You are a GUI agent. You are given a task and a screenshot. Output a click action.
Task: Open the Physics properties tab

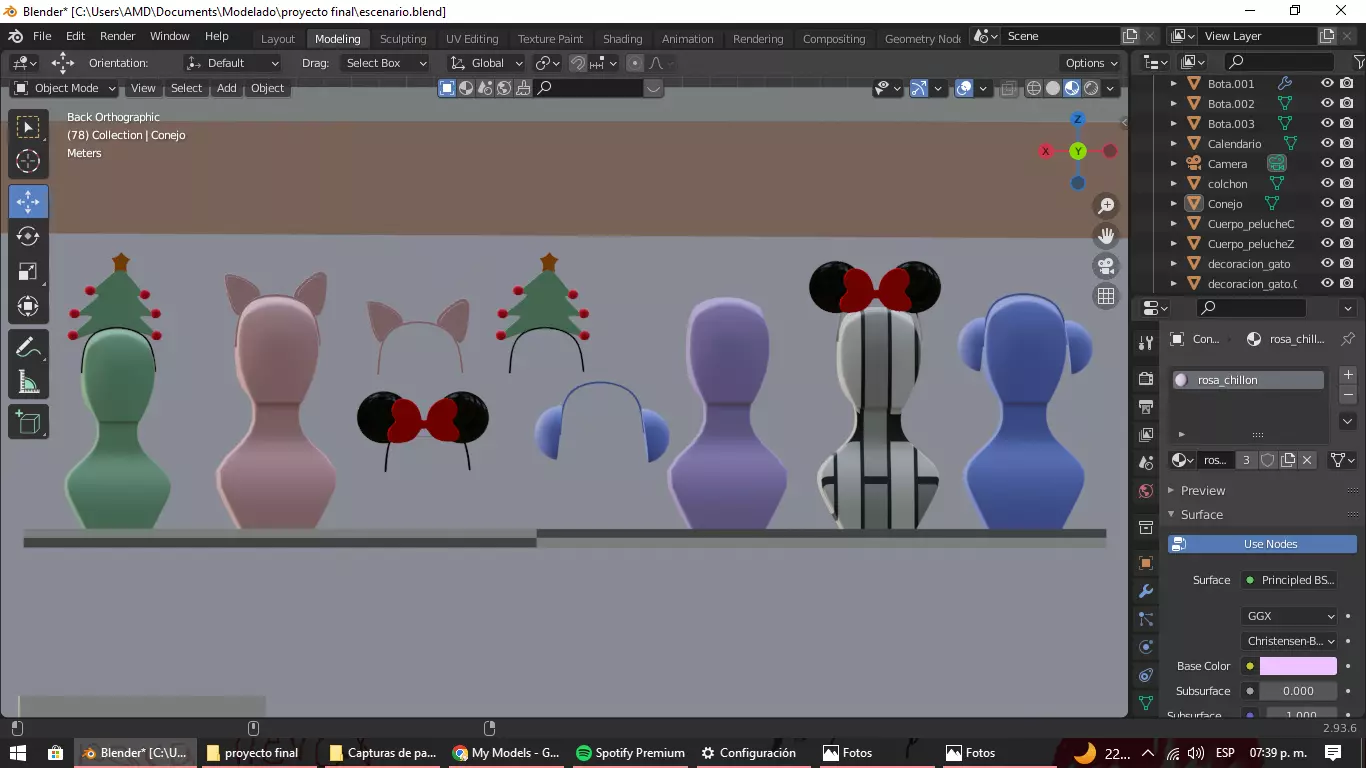click(1146, 647)
